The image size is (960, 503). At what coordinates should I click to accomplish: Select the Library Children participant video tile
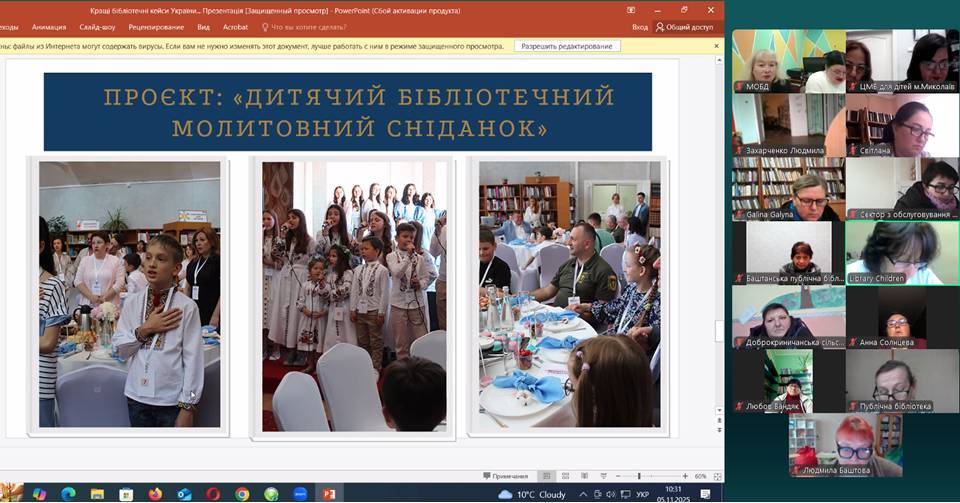coord(894,252)
